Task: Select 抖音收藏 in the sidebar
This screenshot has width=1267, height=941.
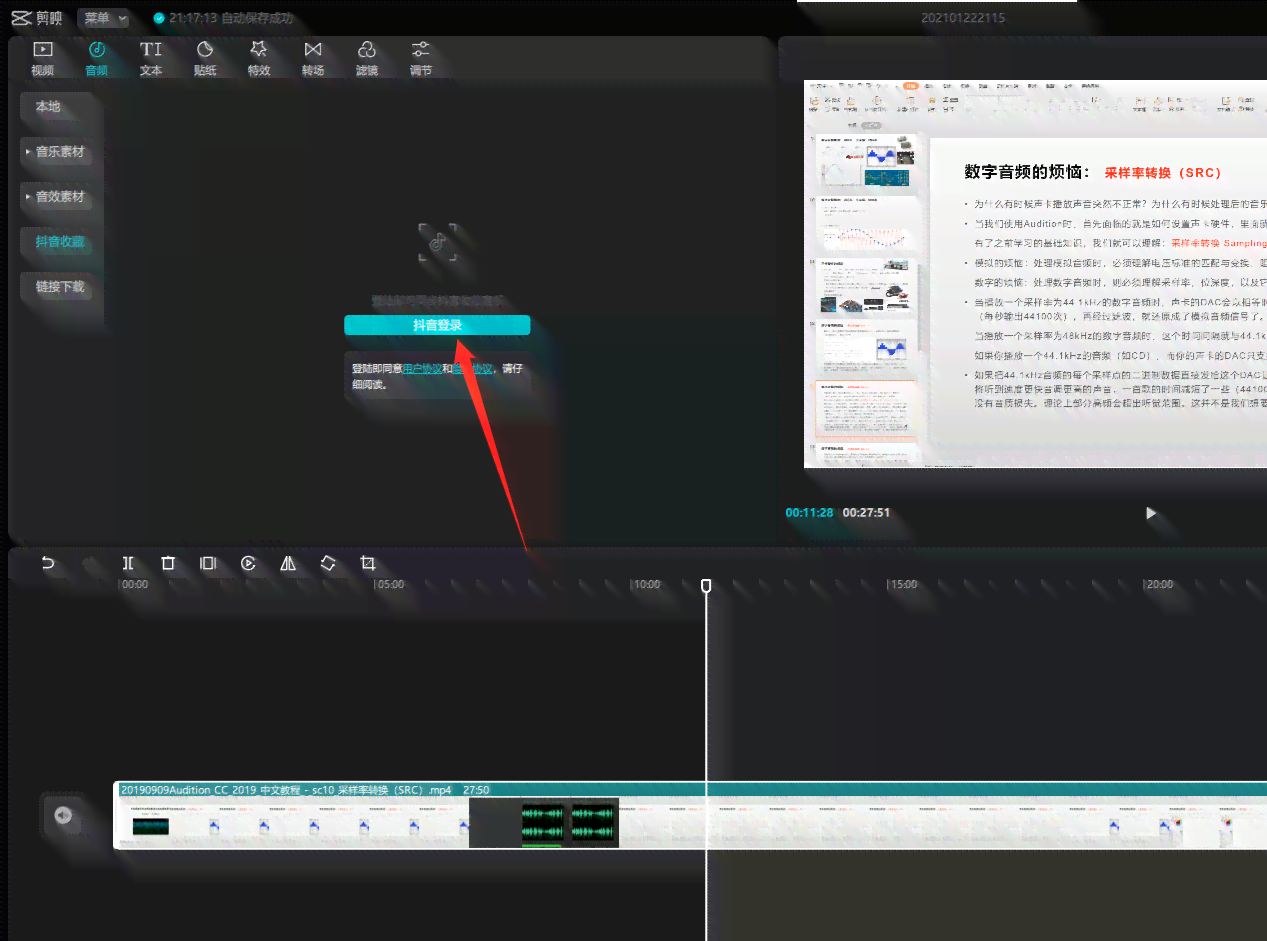Action: (57, 242)
